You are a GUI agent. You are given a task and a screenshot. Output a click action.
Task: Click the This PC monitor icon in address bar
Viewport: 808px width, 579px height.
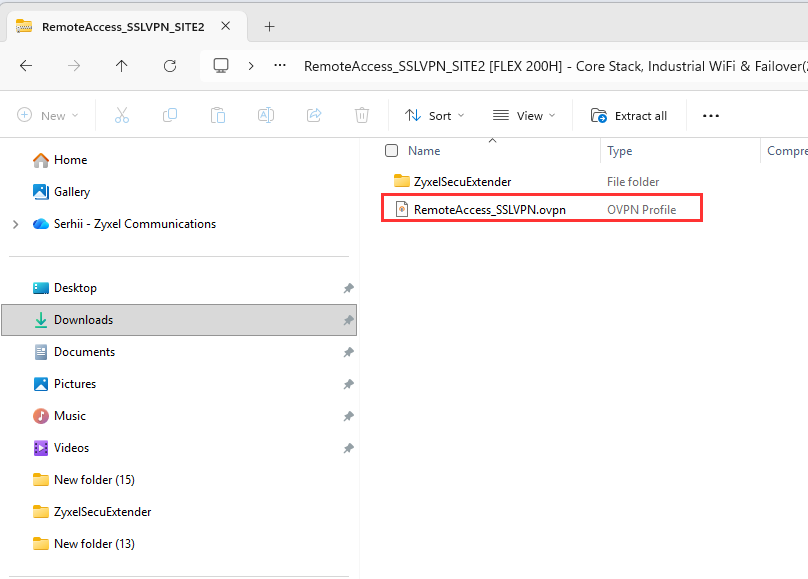pyautogui.click(x=221, y=66)
